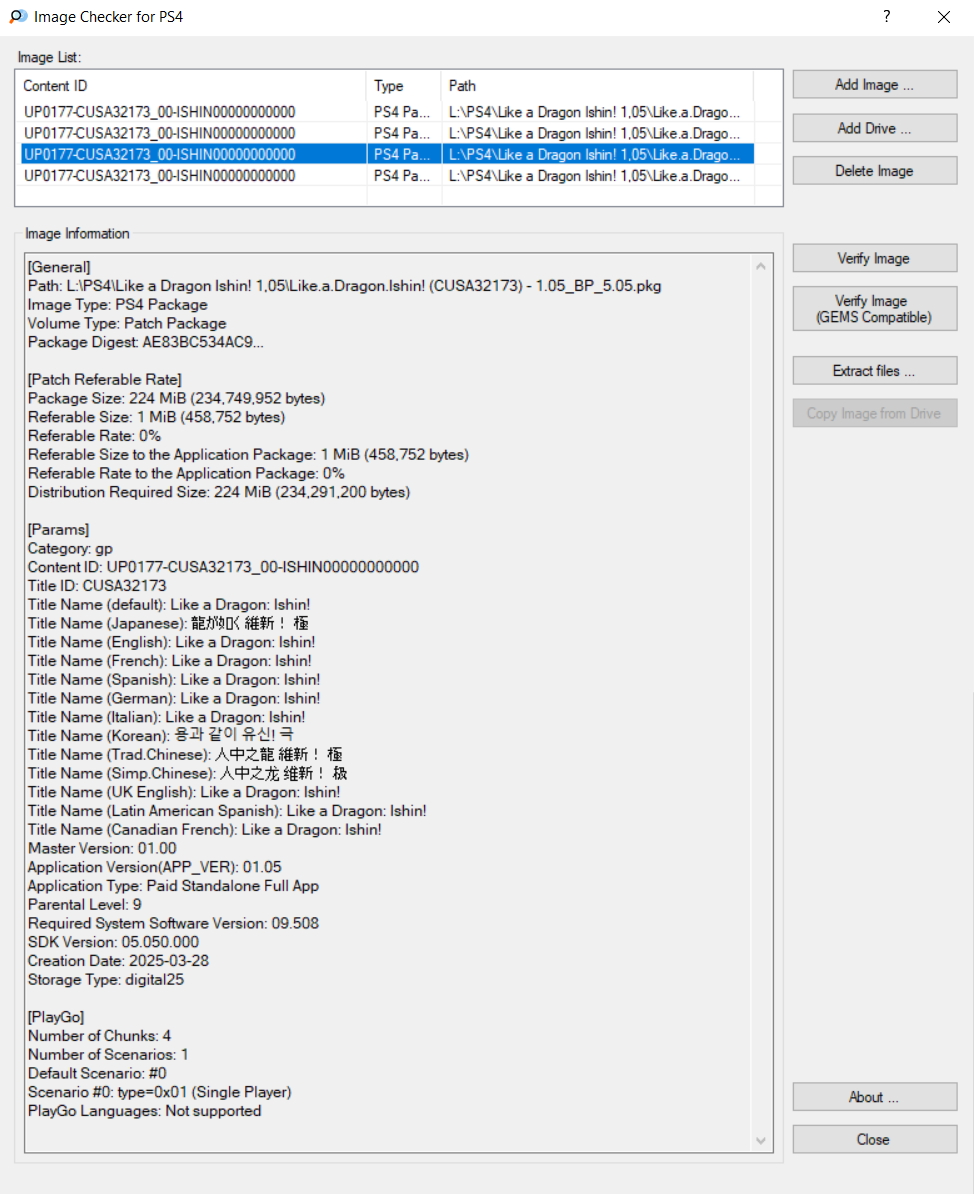Click the 'Title Name (Trad.Chinese)' line

point(185,755)
